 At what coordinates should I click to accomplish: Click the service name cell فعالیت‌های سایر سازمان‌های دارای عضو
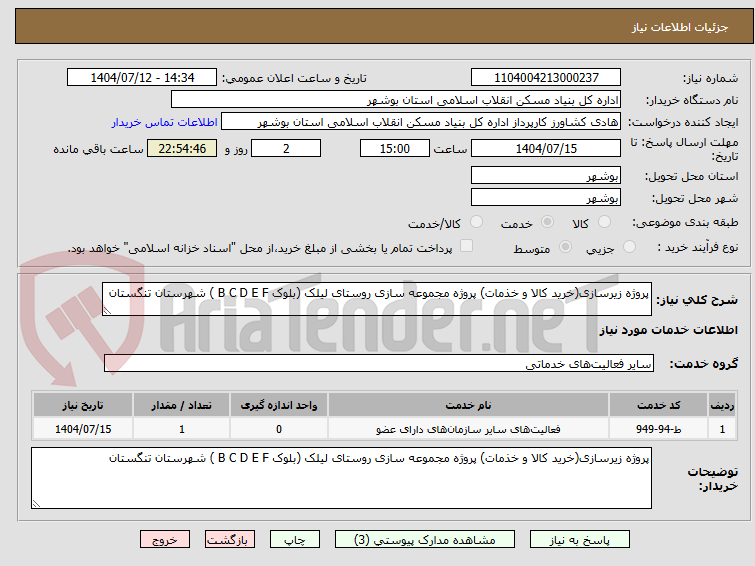click(x=468, y=429)
